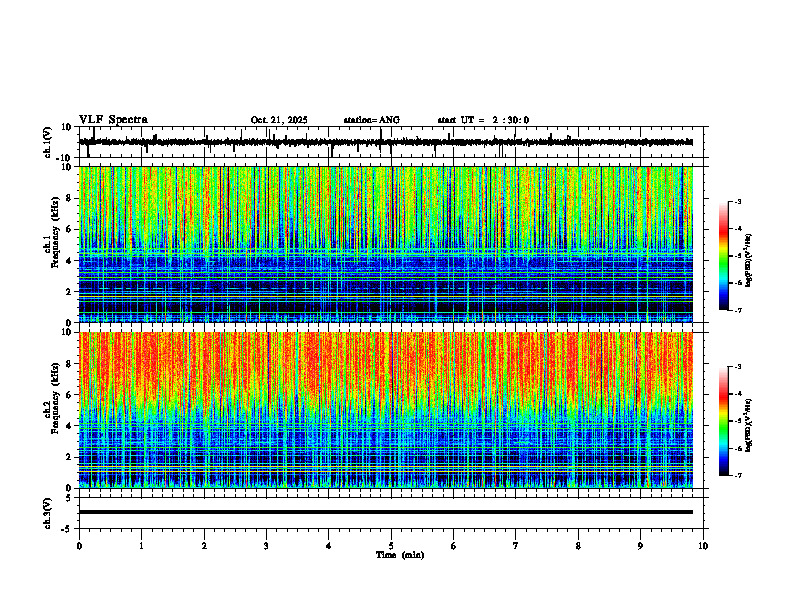
Task: Select the date text "Oct. 21, 2025"
Action: tap(279, 120)
